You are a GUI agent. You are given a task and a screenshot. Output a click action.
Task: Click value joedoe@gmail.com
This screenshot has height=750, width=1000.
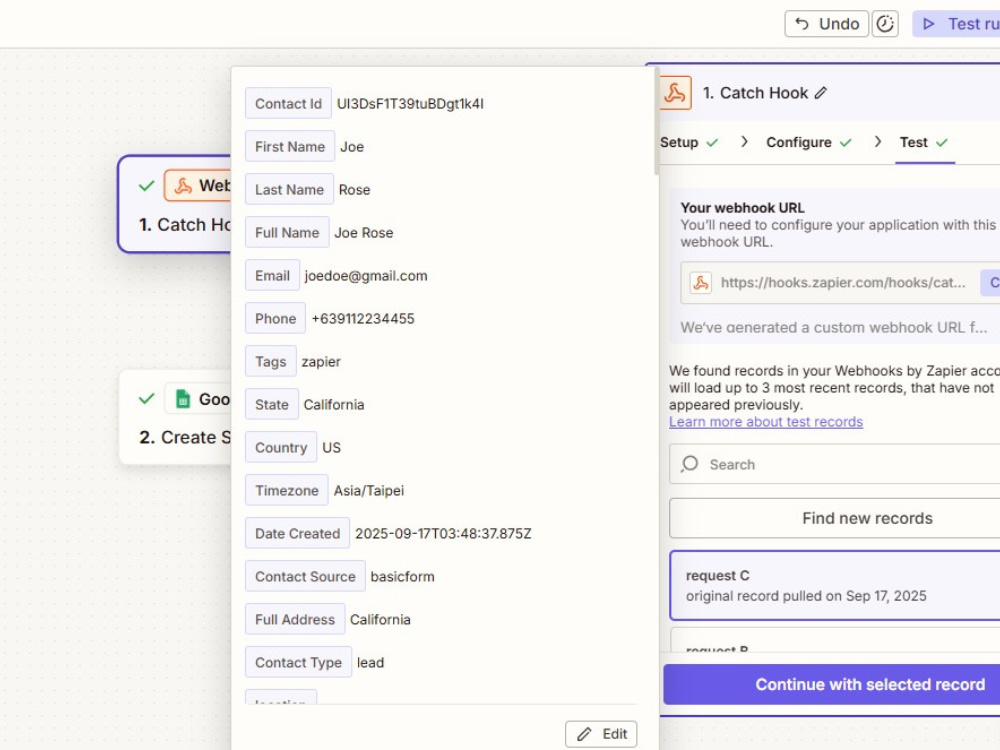click(x=366, y=276)
